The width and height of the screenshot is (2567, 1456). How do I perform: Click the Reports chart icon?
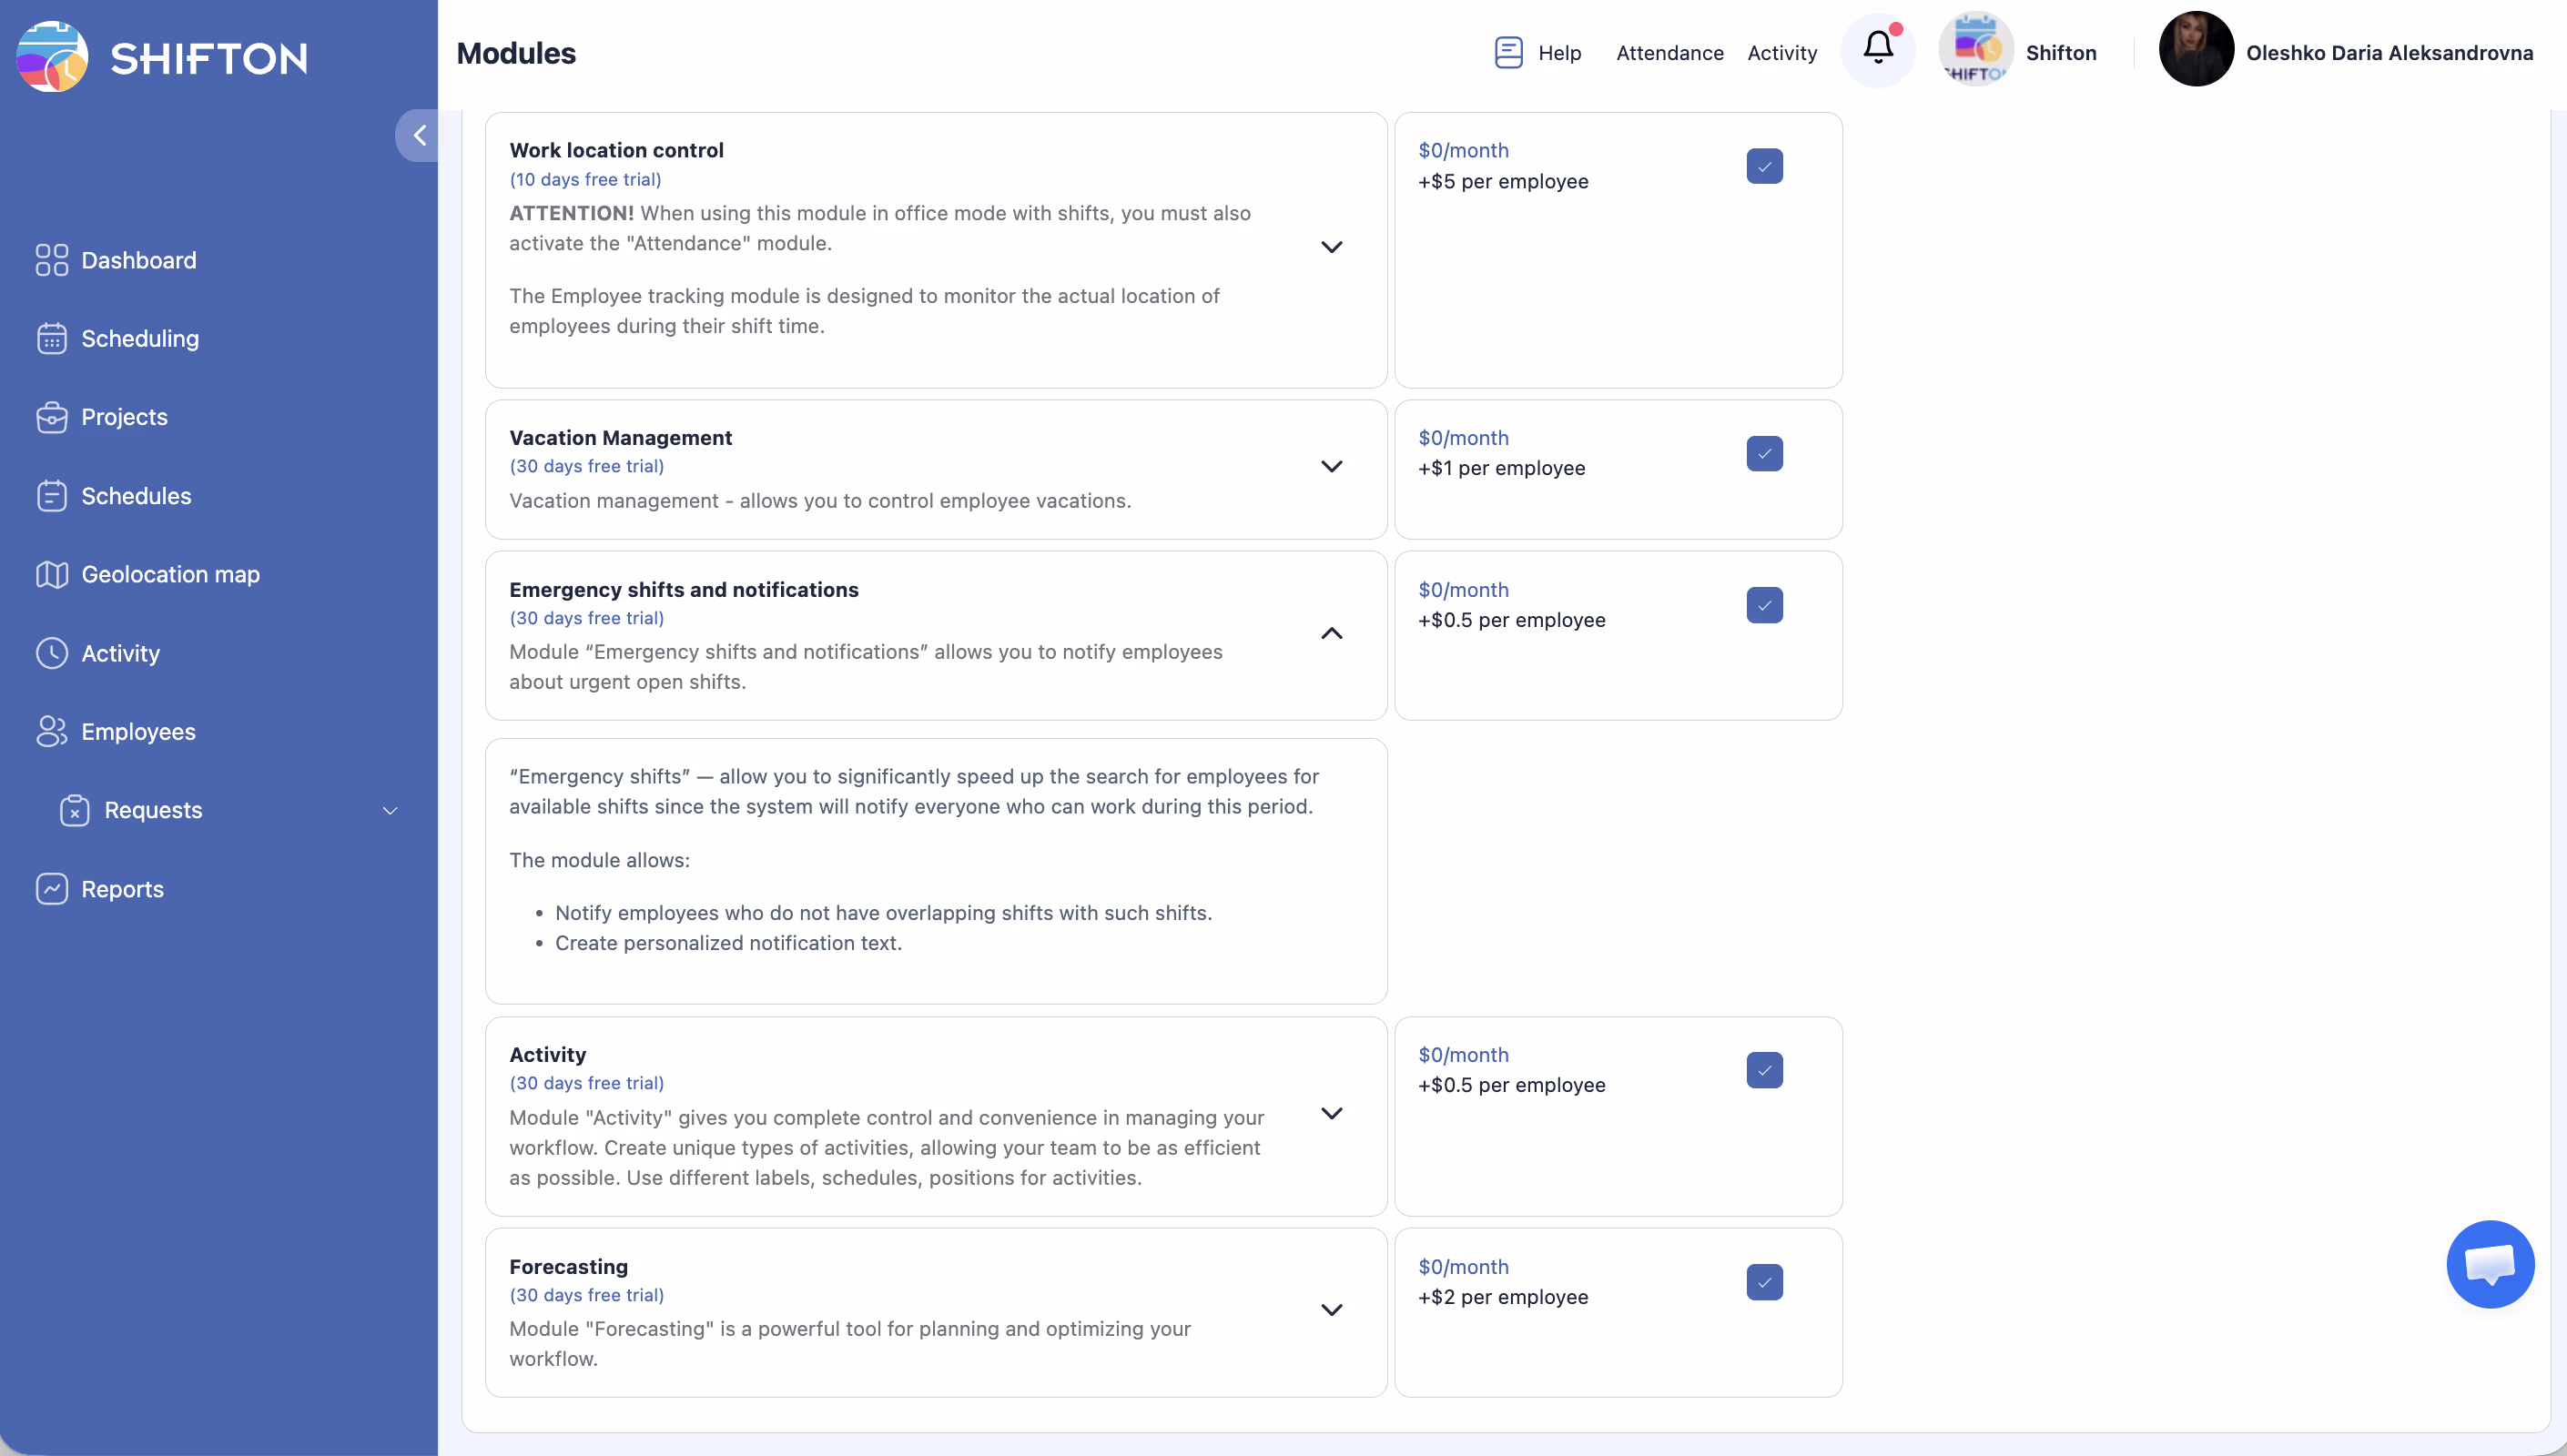[x=52, y=889]
